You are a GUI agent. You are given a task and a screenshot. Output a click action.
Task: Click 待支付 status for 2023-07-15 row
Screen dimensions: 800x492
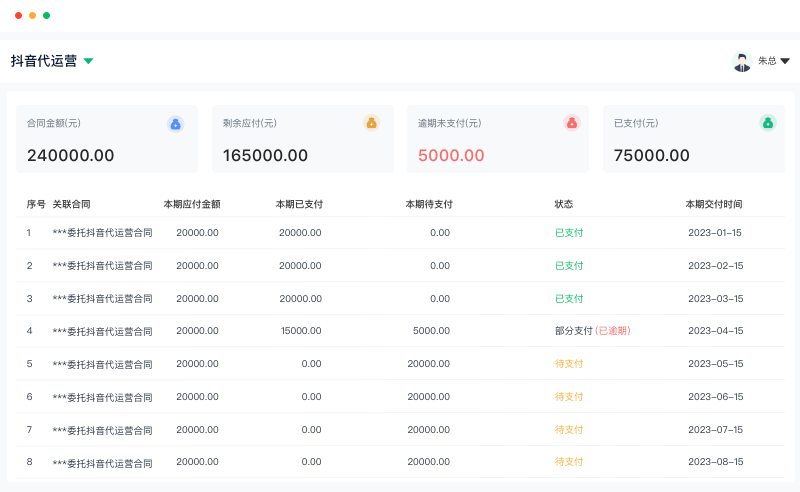569,430
